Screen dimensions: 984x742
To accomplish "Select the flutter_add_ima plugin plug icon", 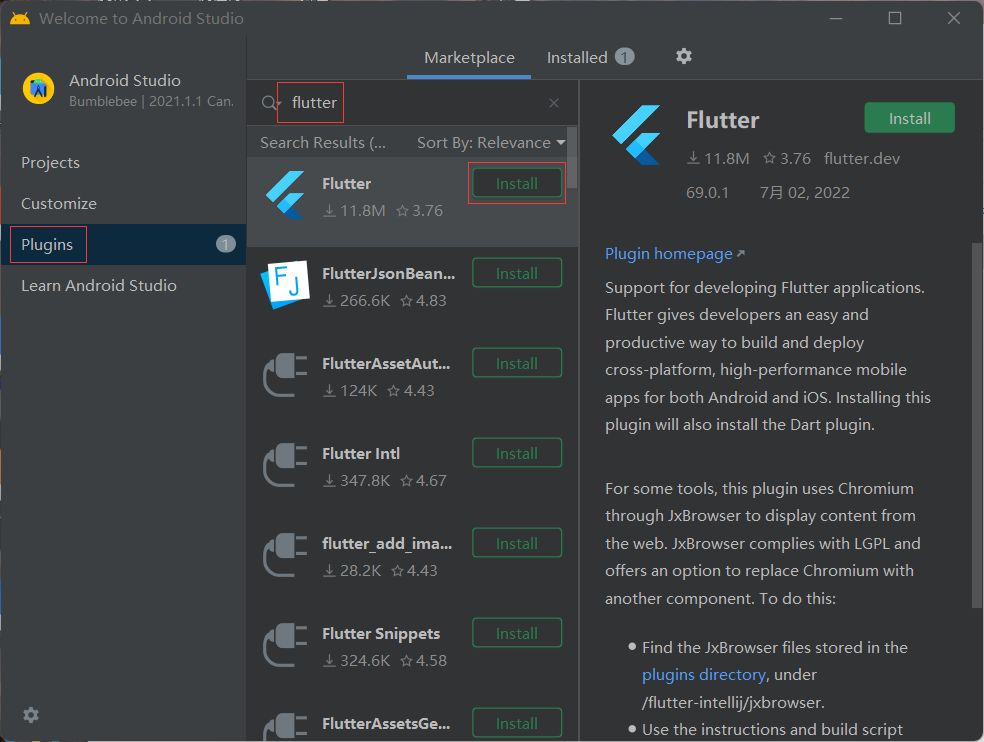I will [286, 555].
